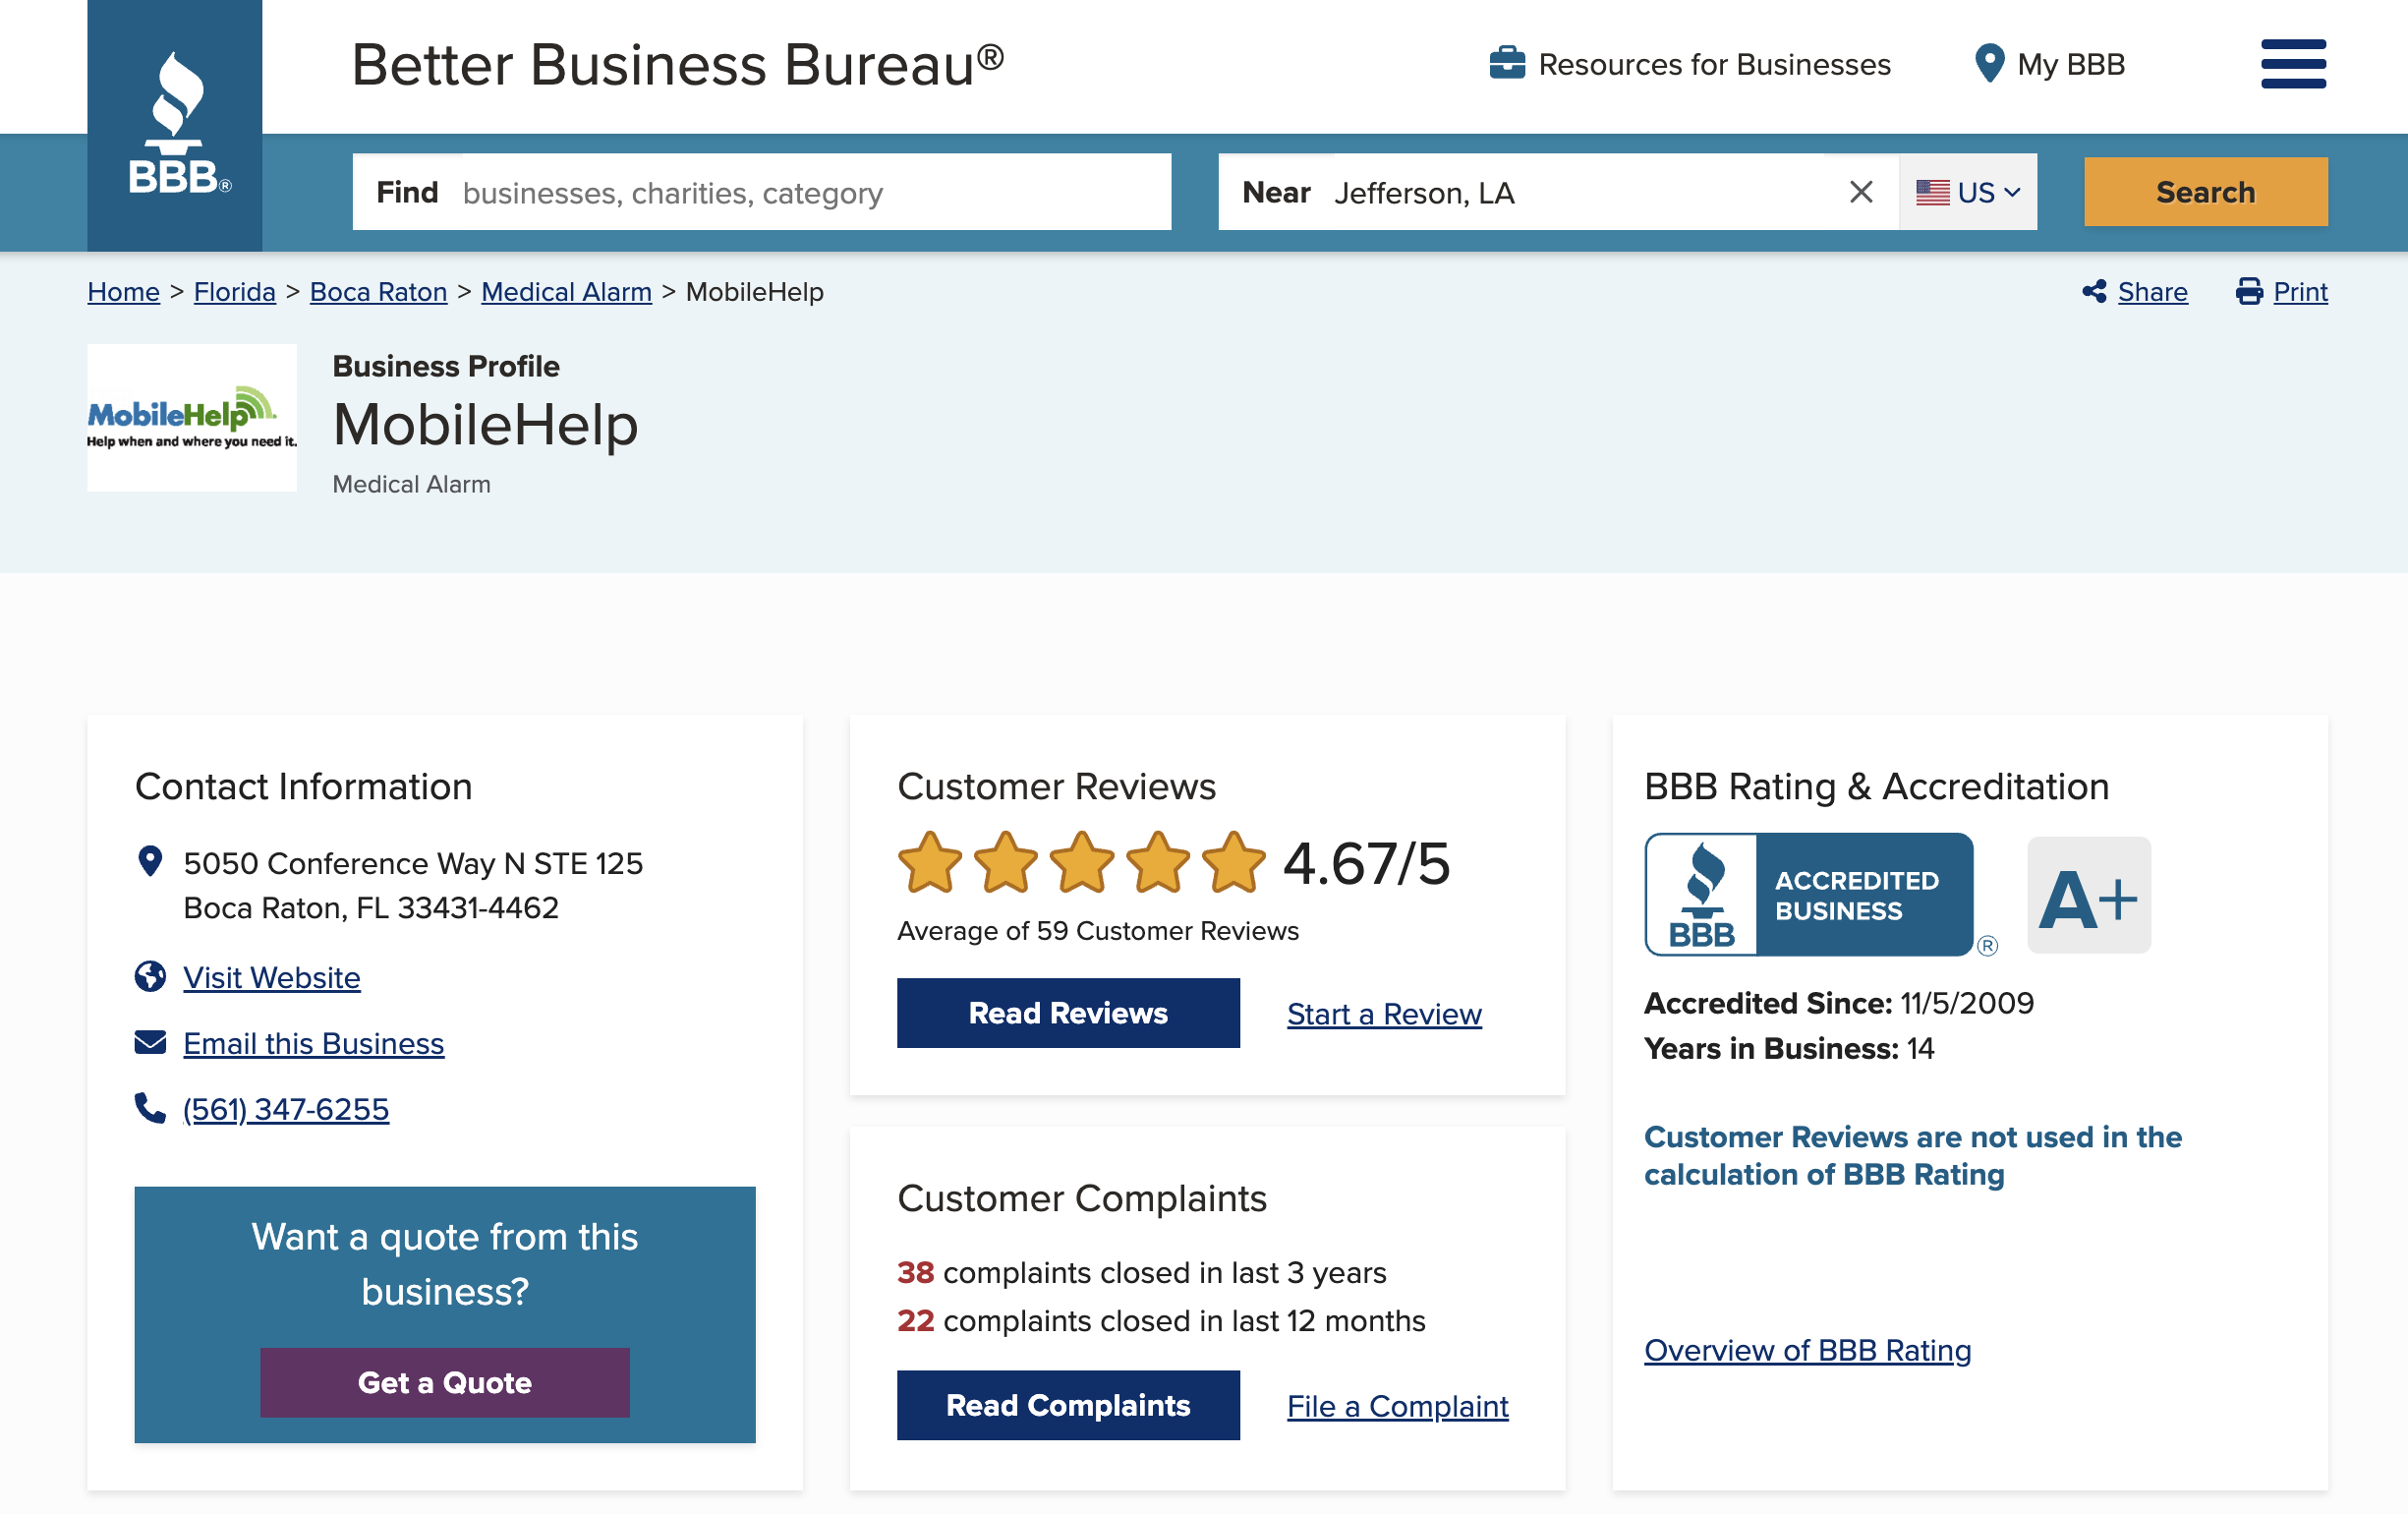Click the location pin icon near address

151,861
